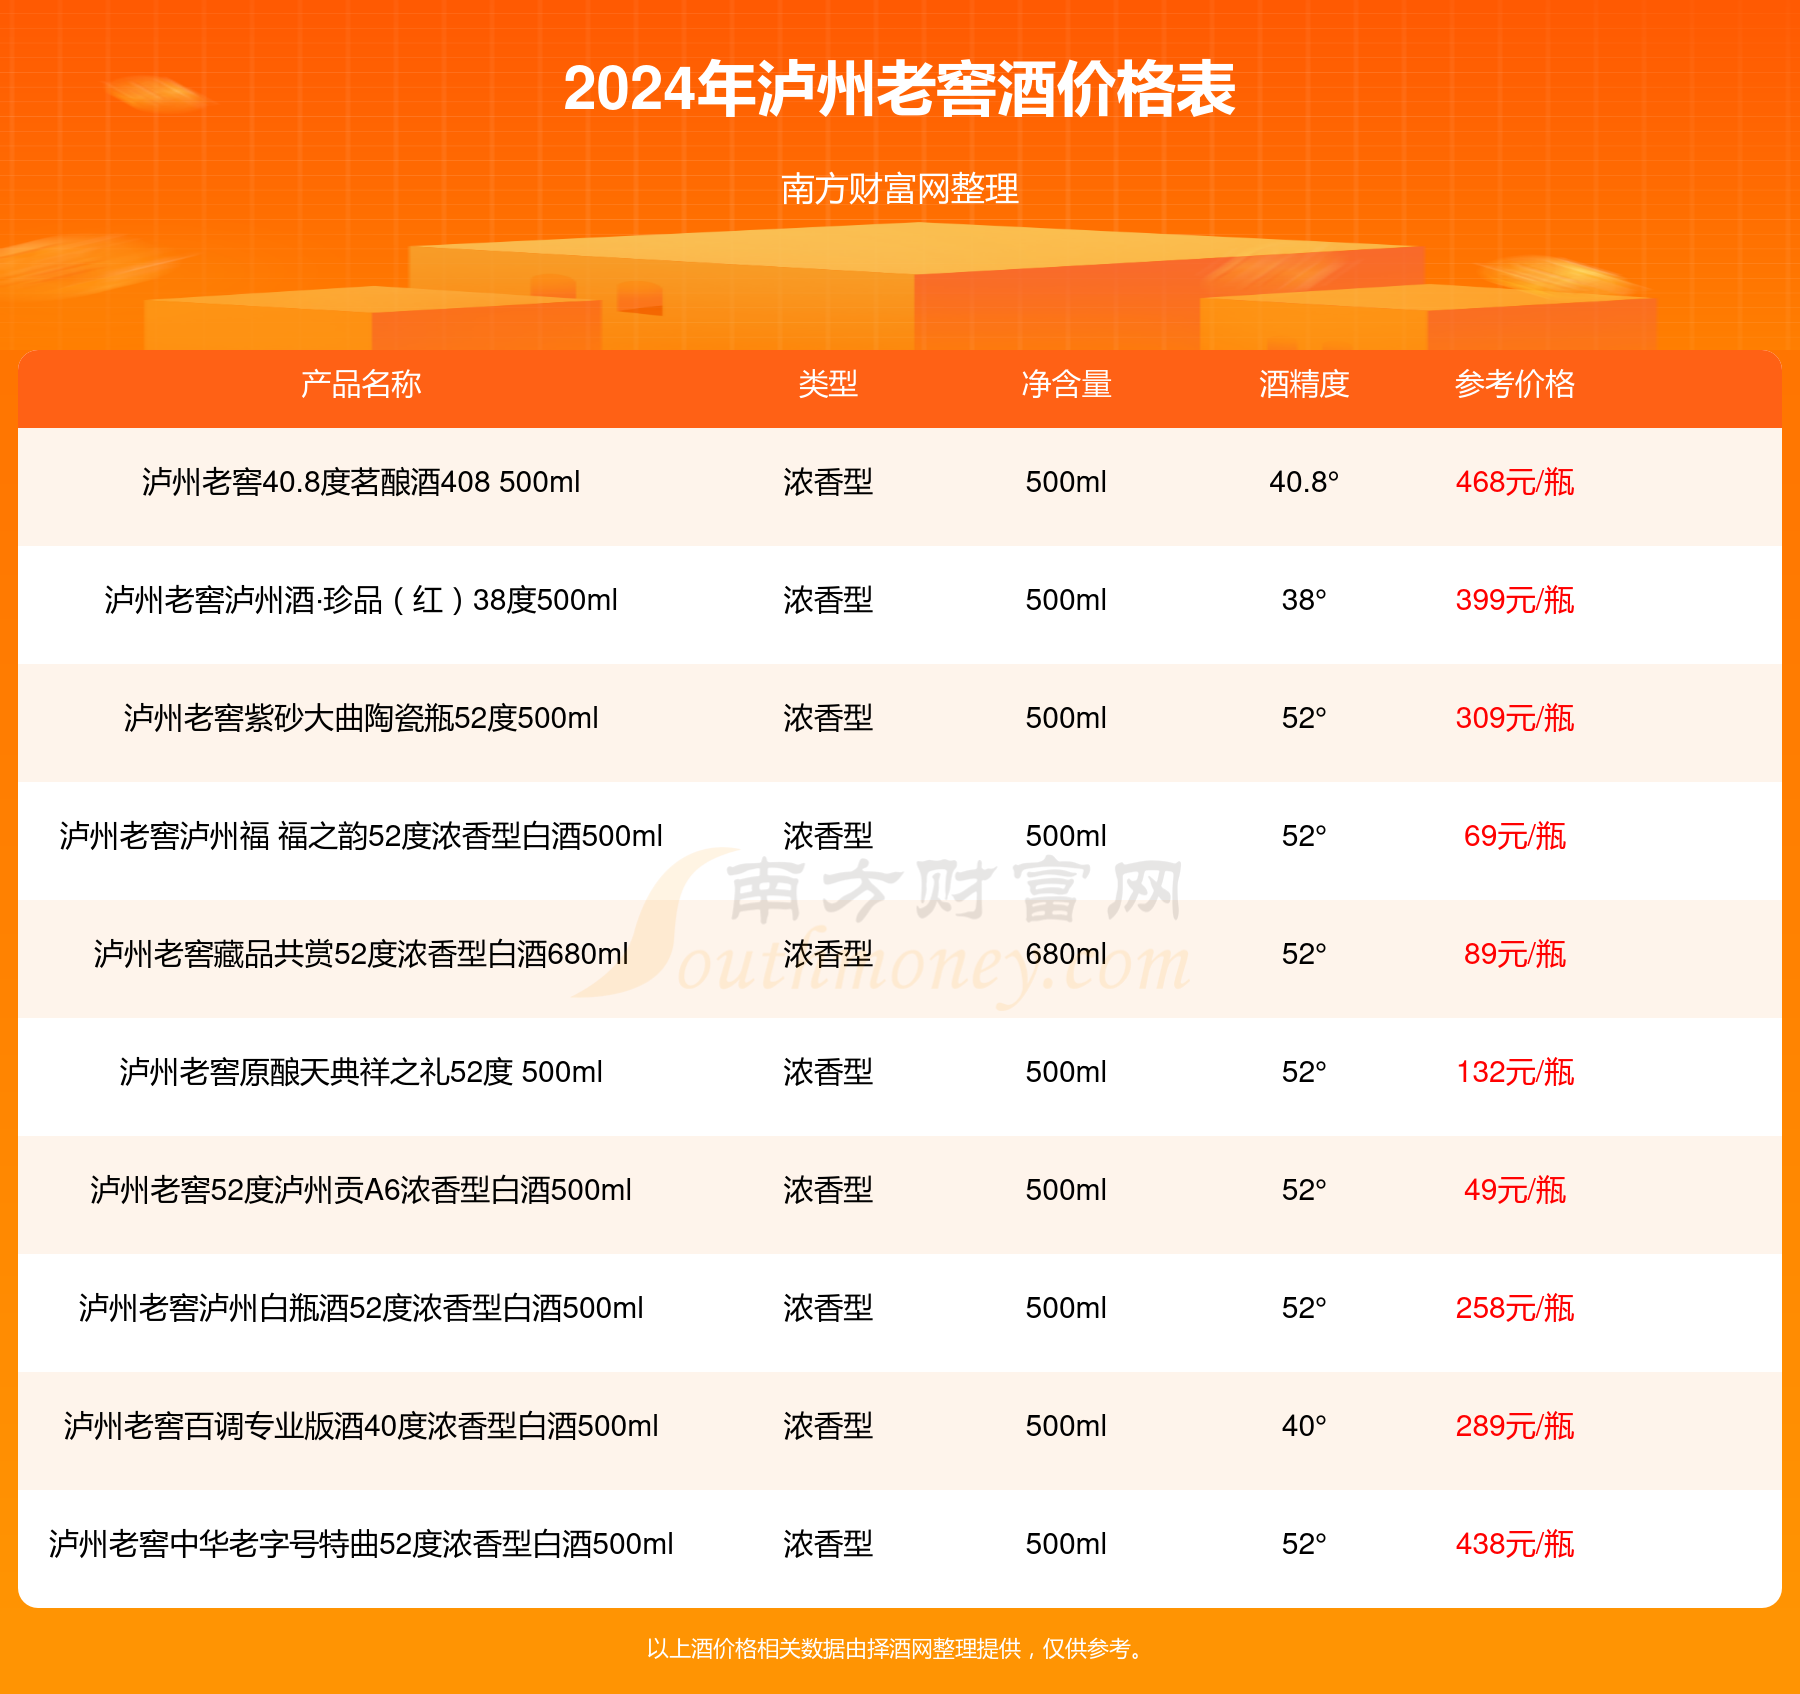The width and height of the screenshot is (1800, 1694).
Task: Select product 泸州老窖泸州白瓶酒52度浓香型白酒500ml
Action: (x=361, y=1308)
